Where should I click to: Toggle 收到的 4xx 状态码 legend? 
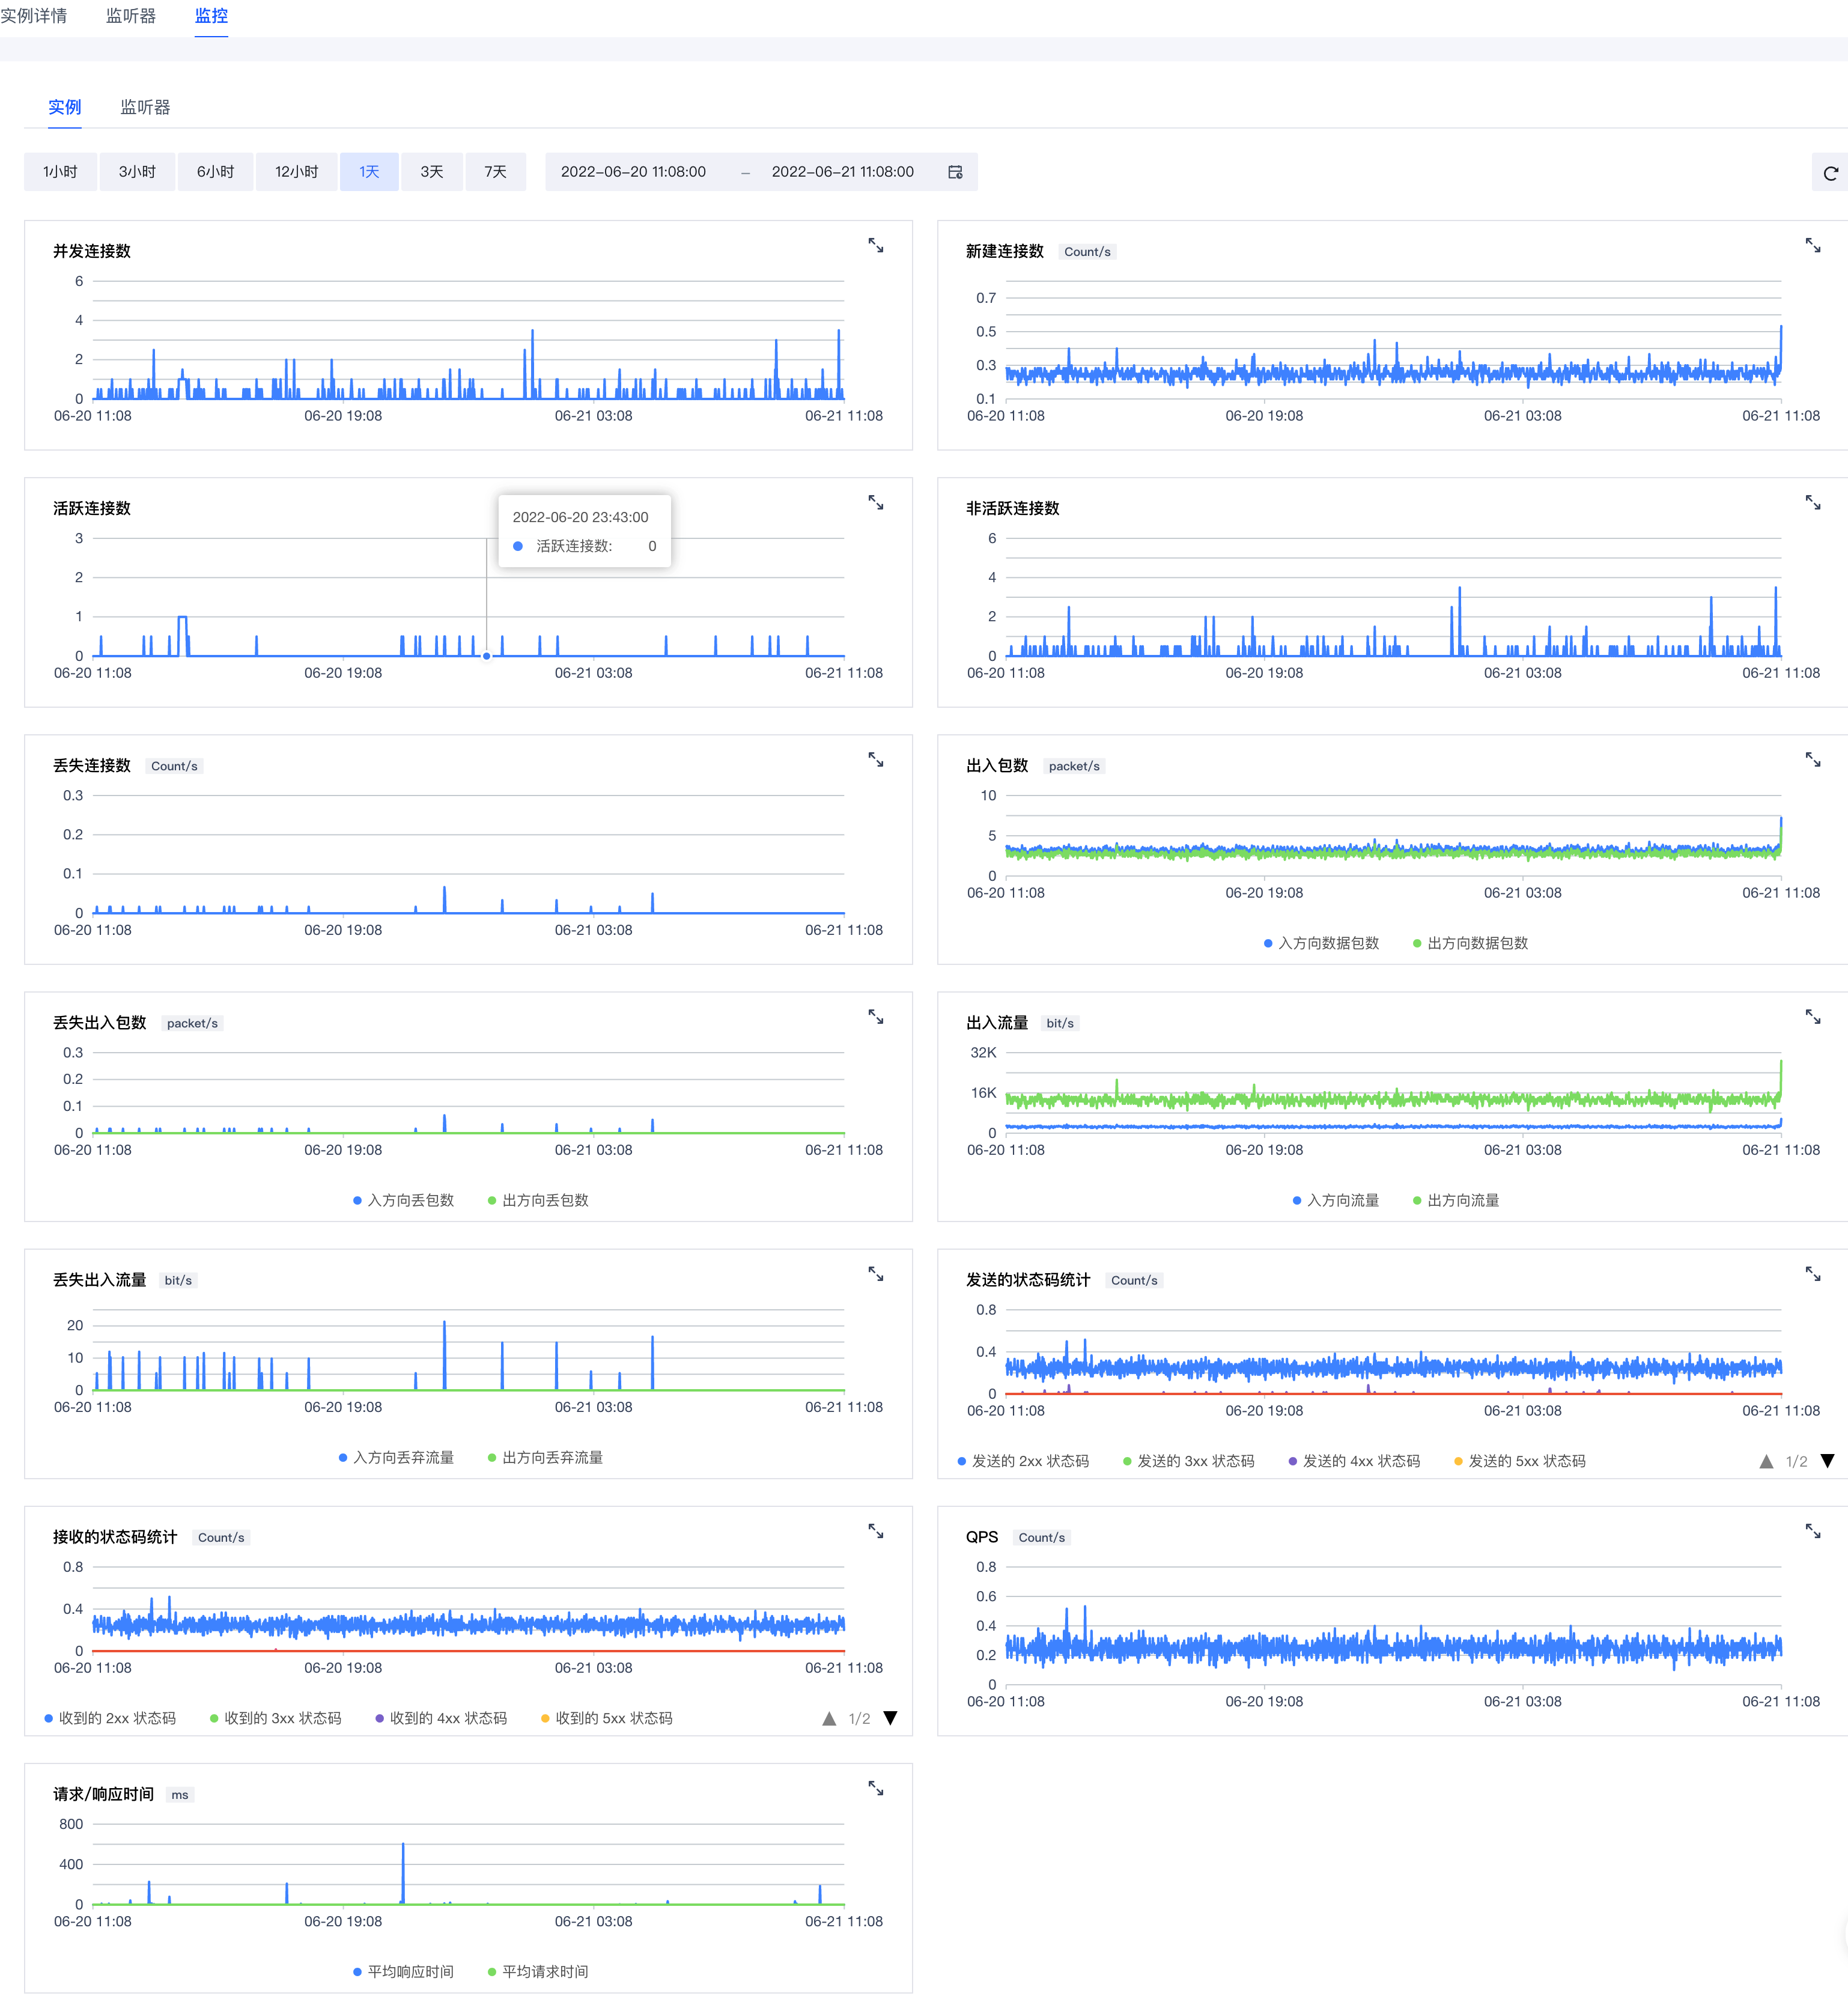[x=441, y=1718]
